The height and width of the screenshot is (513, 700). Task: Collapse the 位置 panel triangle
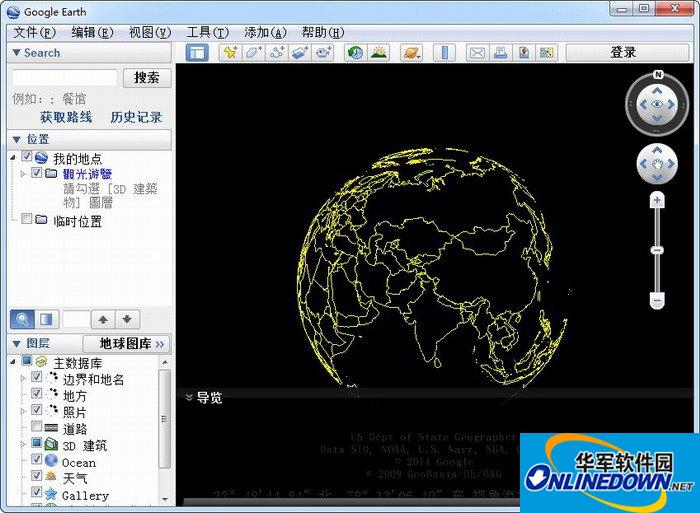pos(17,139)
